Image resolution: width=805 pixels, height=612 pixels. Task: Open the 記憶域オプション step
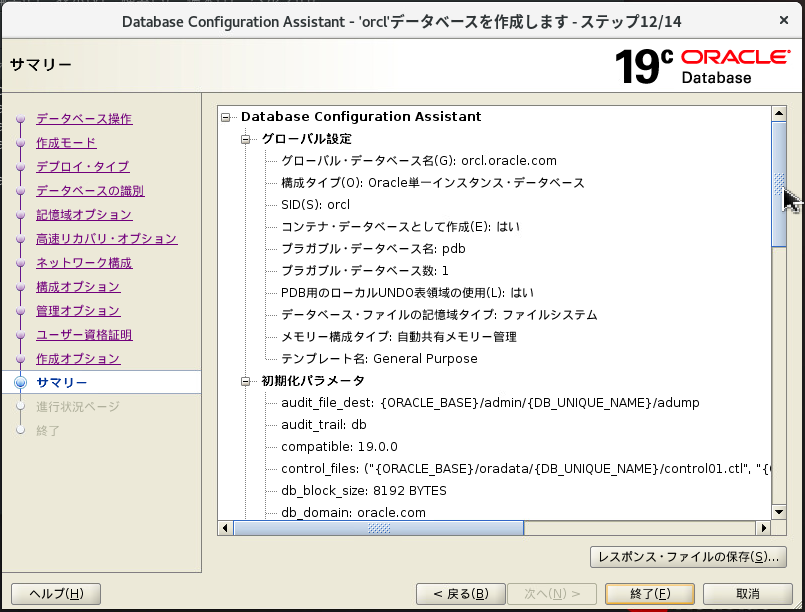coord(84,215)
